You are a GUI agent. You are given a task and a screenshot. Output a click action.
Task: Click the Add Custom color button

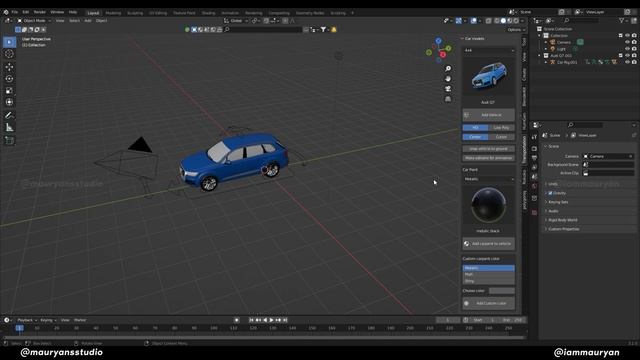tap(489, 303)
